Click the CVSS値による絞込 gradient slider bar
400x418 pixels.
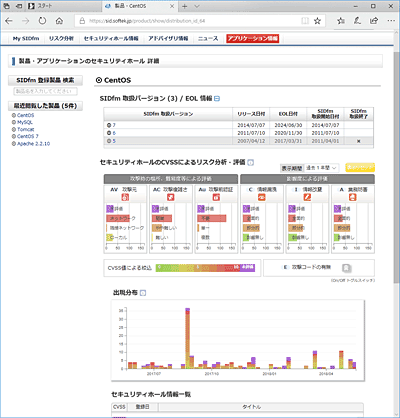(x=205, y=268)
